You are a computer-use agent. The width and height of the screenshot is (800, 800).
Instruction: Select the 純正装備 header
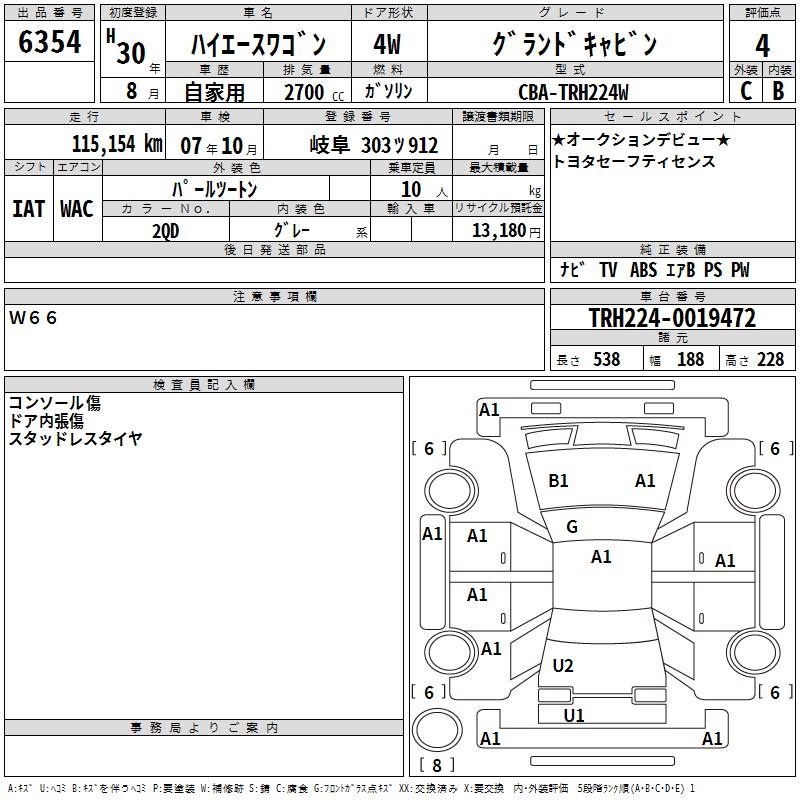(672, 249)
